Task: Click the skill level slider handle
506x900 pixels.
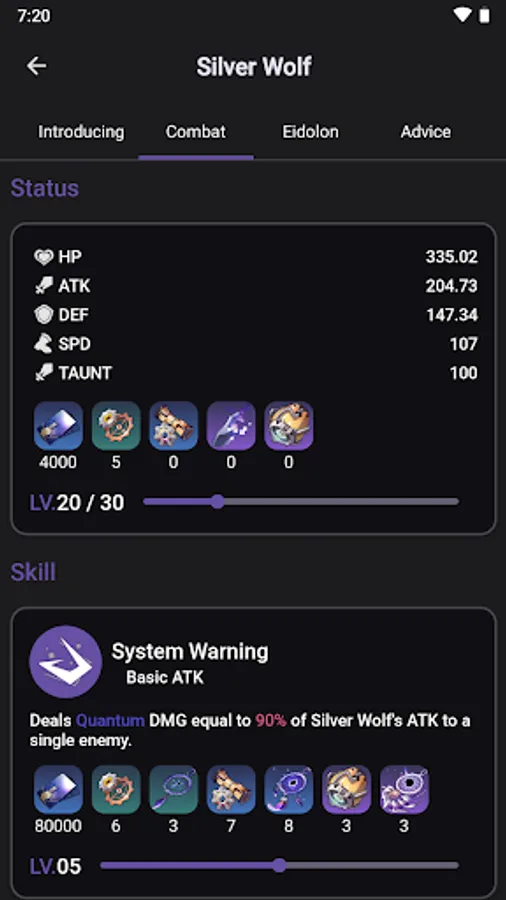Action: click(279, 866)
